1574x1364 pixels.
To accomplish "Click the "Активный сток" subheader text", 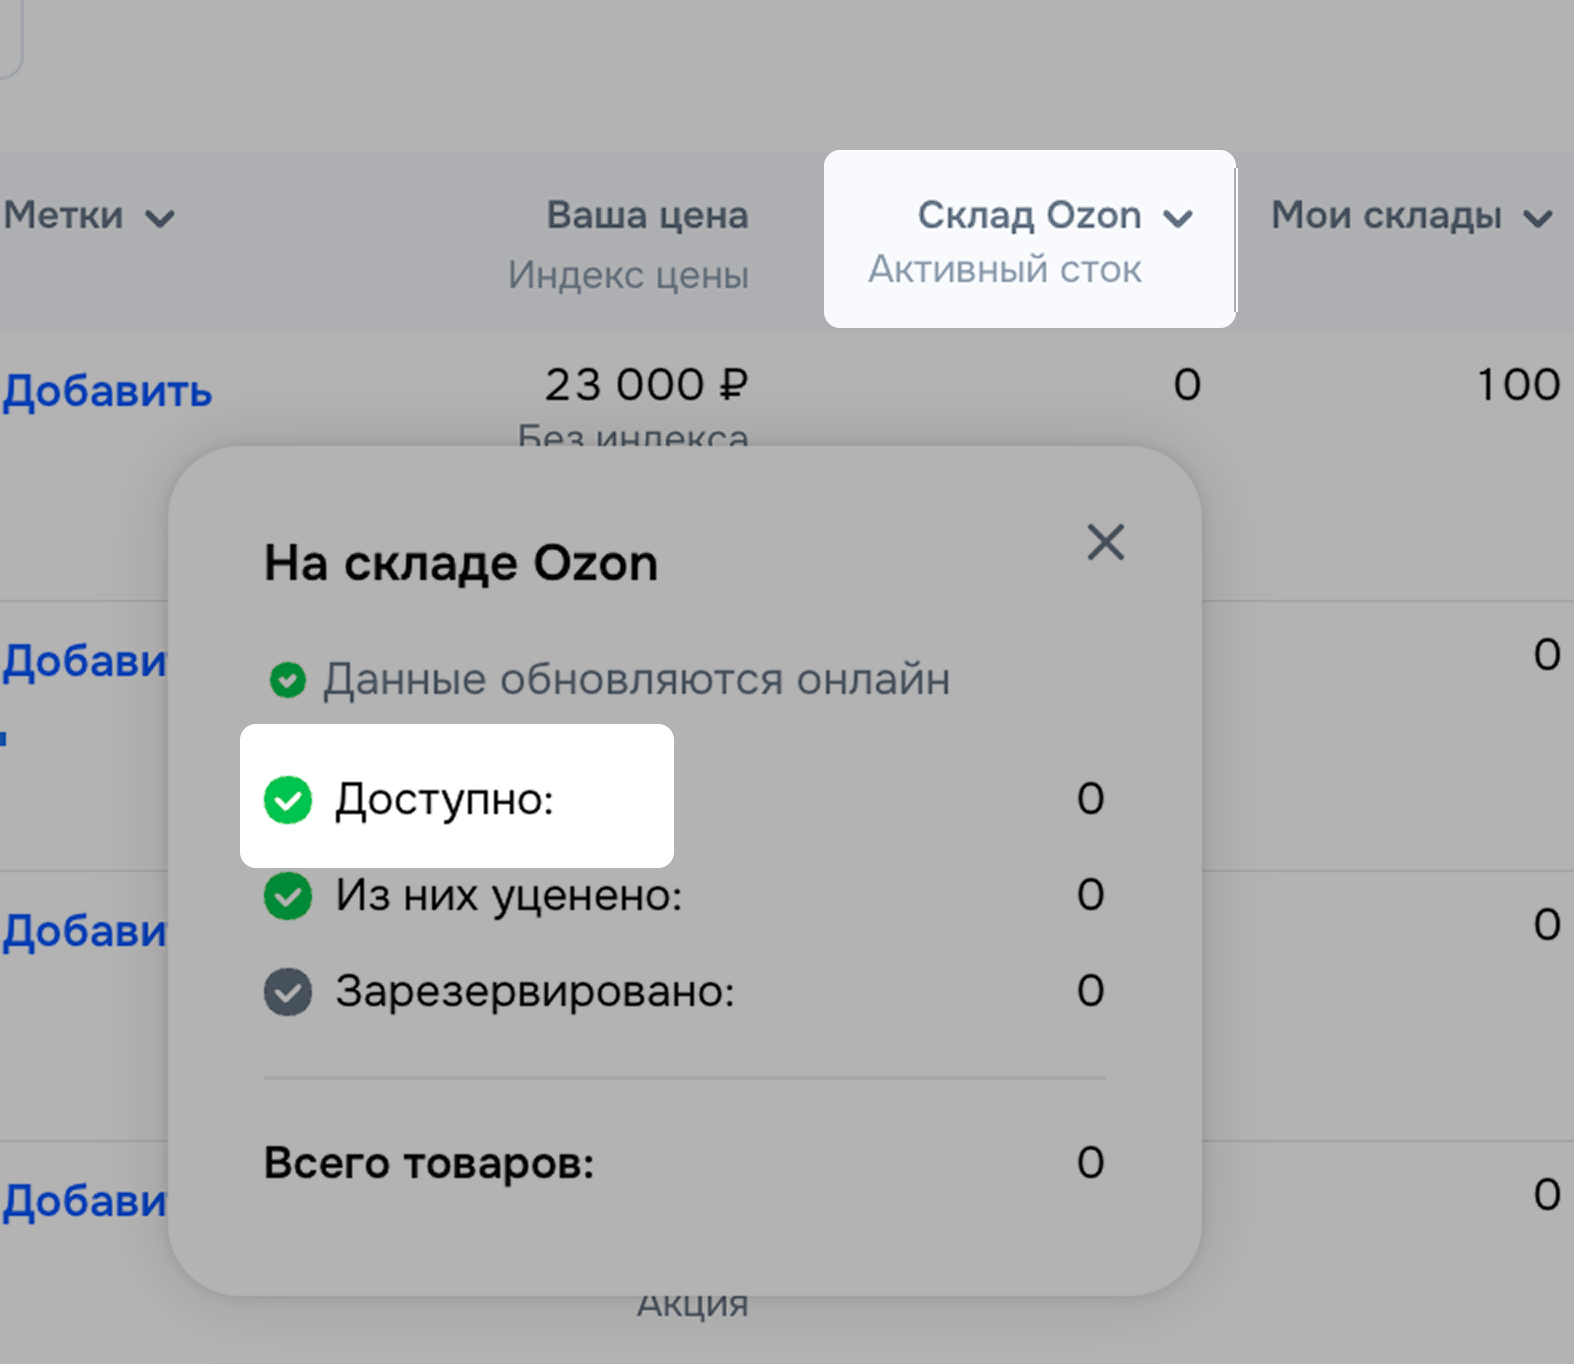I will point(1004,269).
